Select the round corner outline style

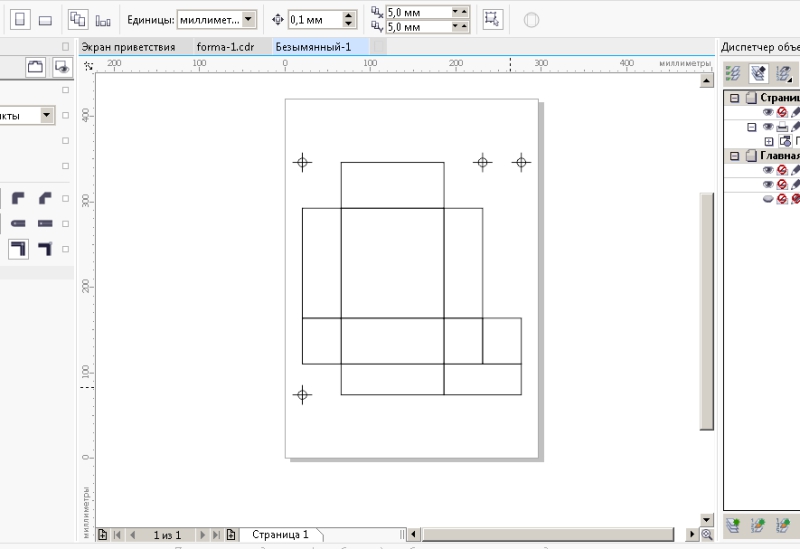(18, 198)
